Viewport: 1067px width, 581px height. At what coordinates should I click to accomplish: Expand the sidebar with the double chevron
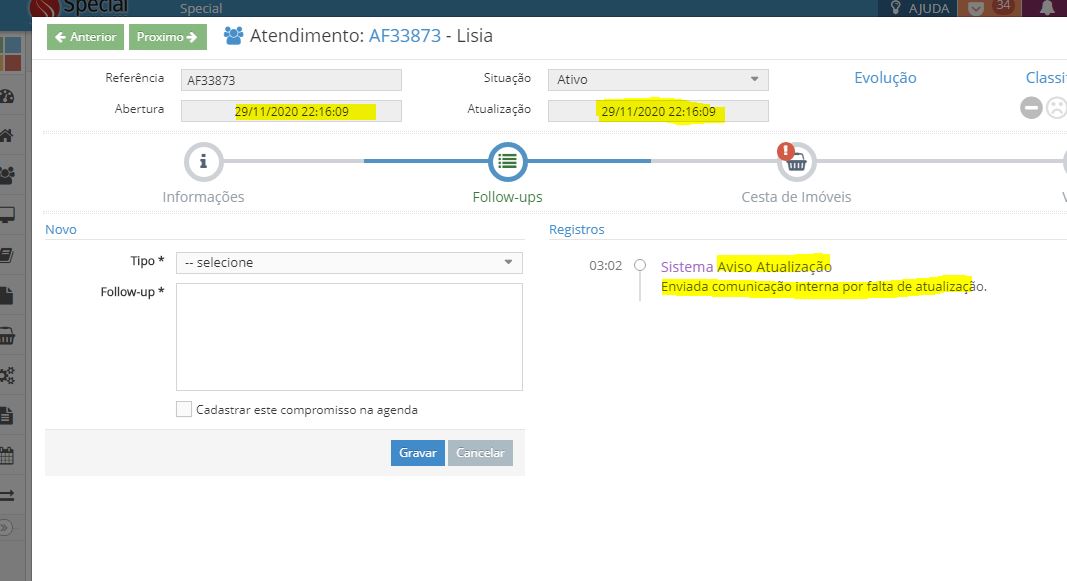6,527
